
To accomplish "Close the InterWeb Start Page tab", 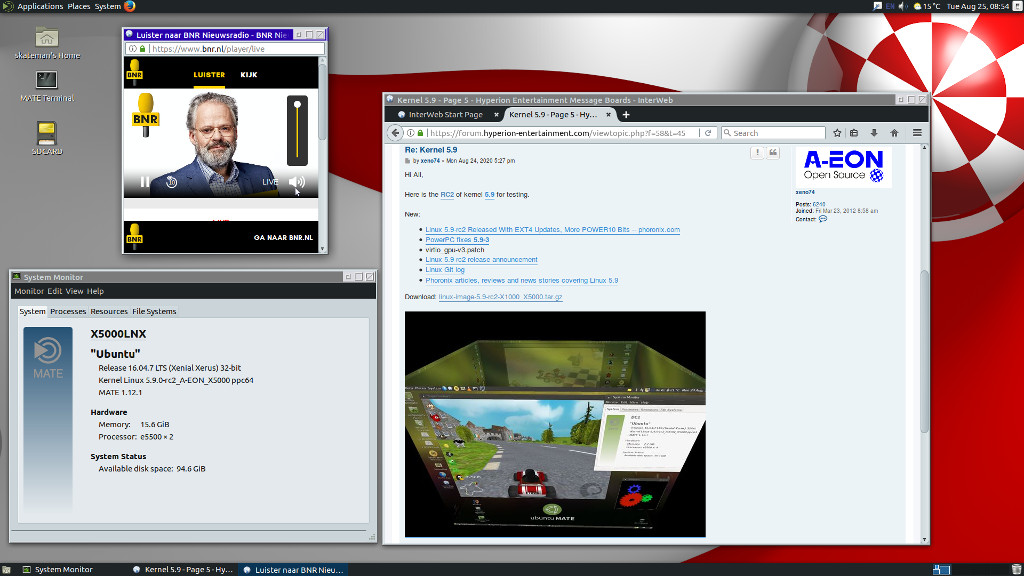I will (496, 115).
